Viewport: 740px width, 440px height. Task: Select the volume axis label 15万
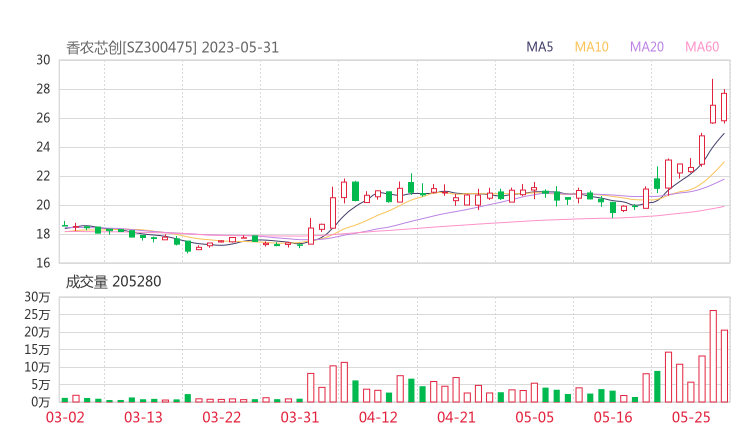37,350
